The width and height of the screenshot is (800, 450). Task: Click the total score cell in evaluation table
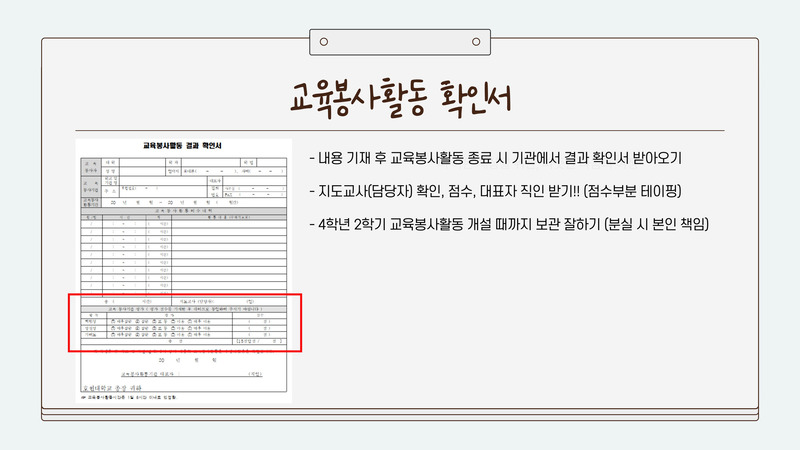click(259, 341)
